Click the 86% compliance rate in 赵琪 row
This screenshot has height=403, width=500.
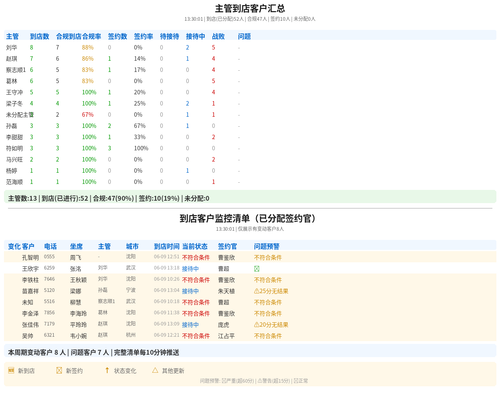click(88, 59)
